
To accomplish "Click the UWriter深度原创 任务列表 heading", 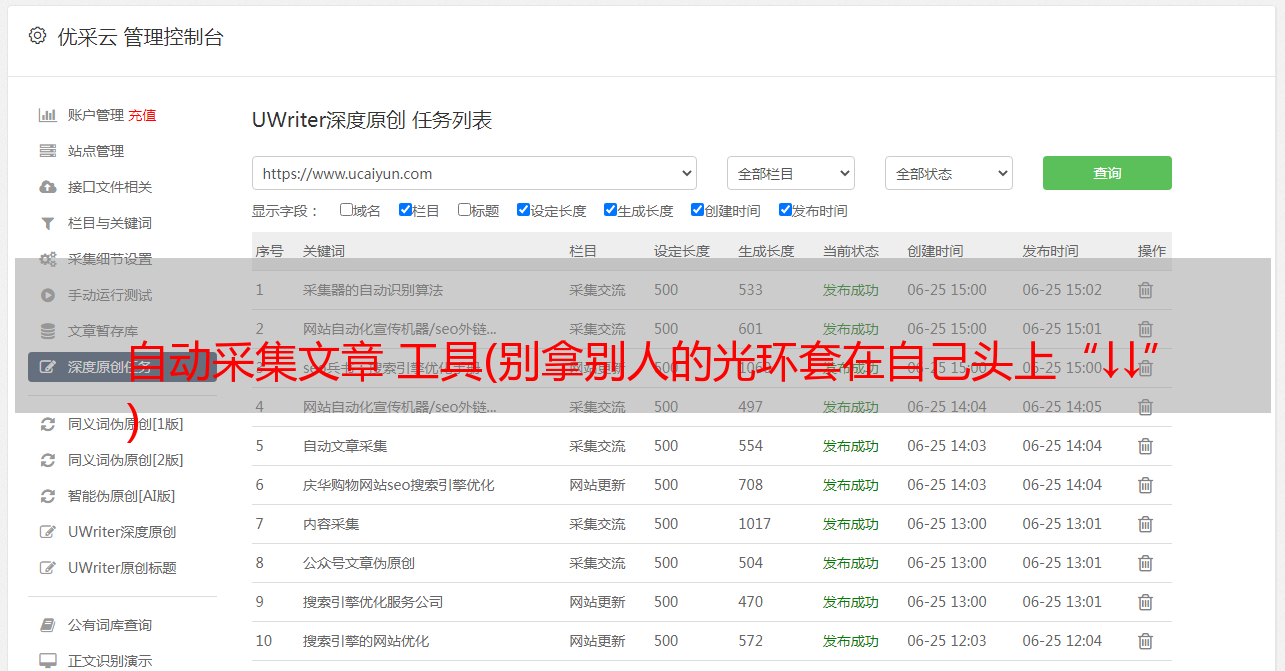I will [x=372, y=120].
